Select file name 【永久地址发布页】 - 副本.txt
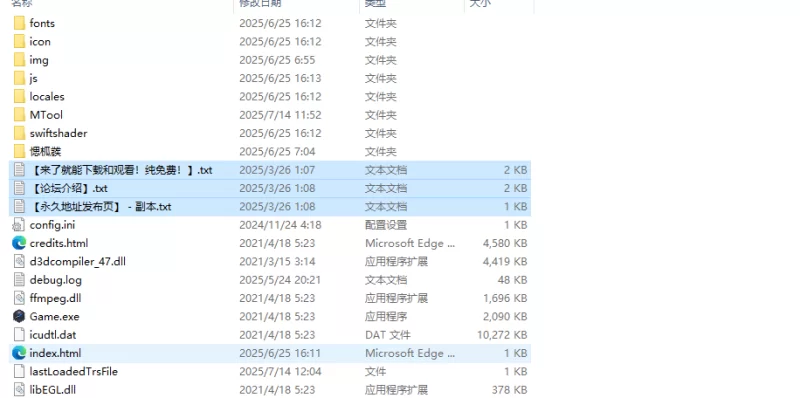The width and height of the screenshot is (800, 398). pos(101,207)
